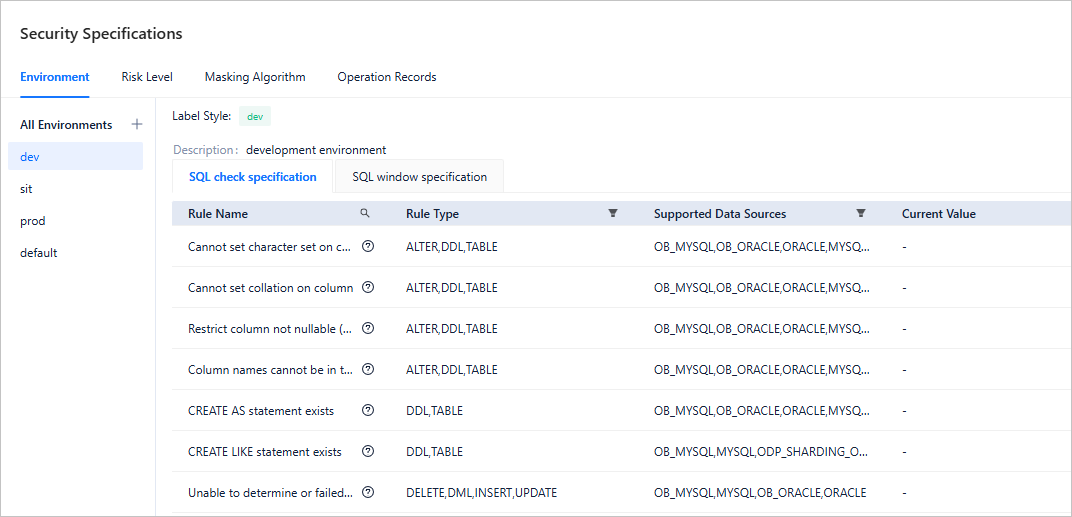Click help icon for Column names rule
This screenshot has width=1072, height=517.
[x=368, y=369]
